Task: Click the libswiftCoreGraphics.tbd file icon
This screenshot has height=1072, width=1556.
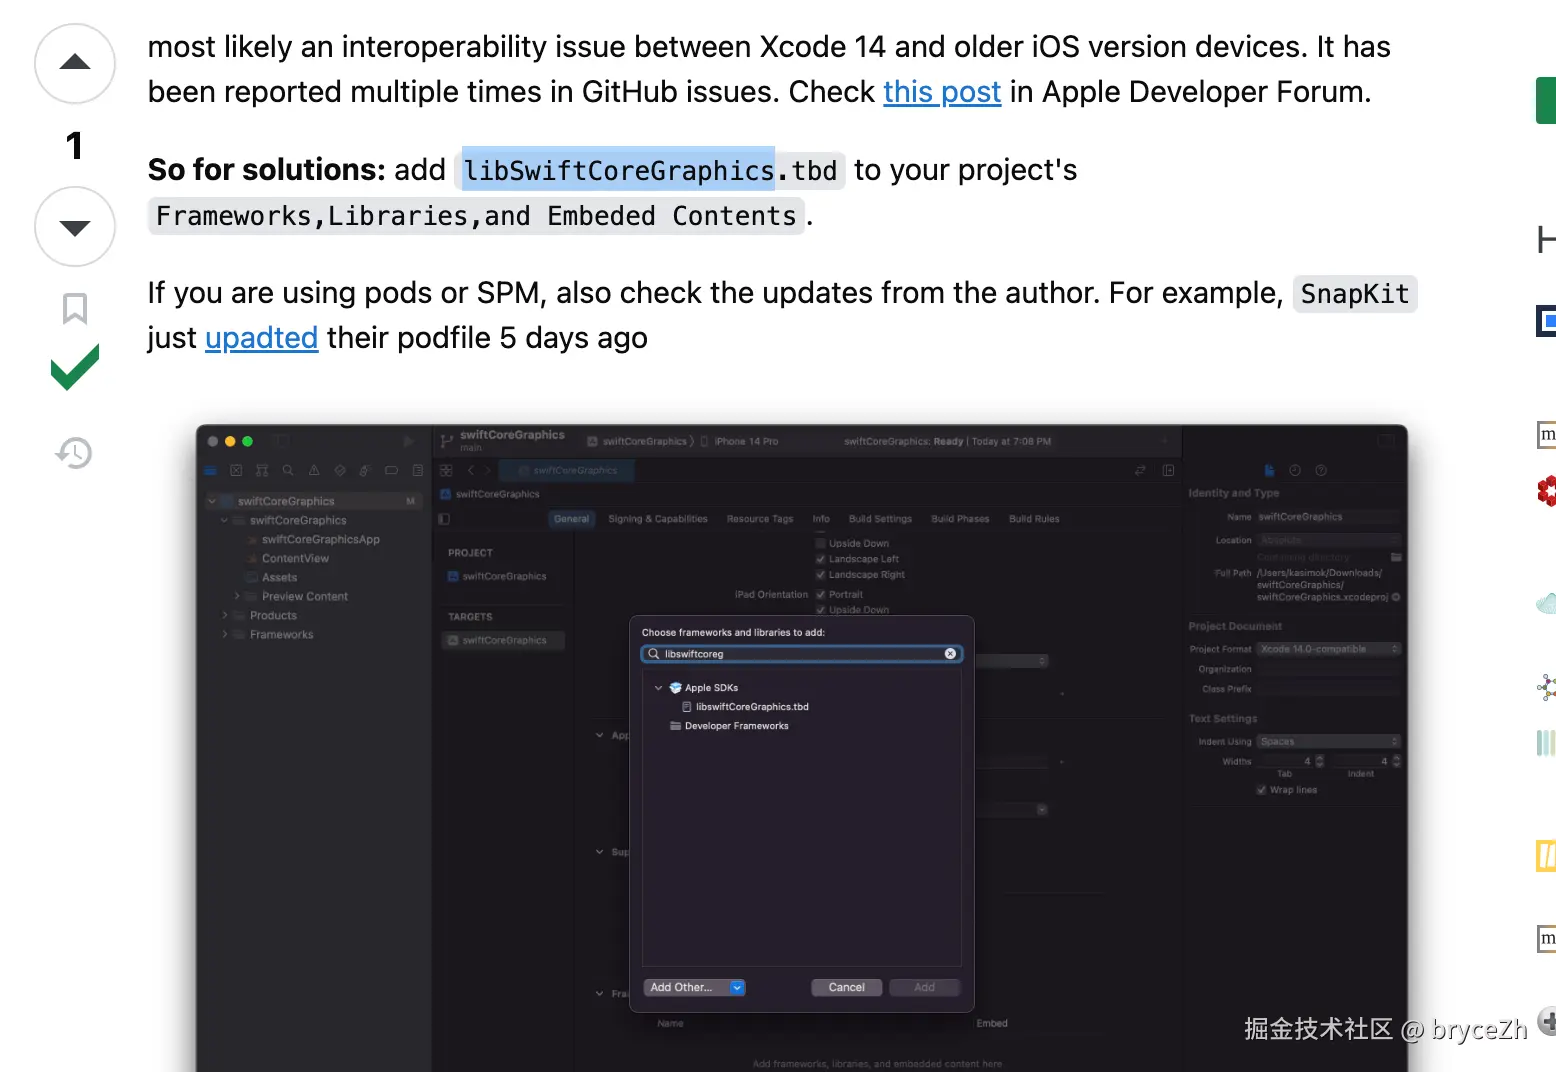Action: [687, 707]
